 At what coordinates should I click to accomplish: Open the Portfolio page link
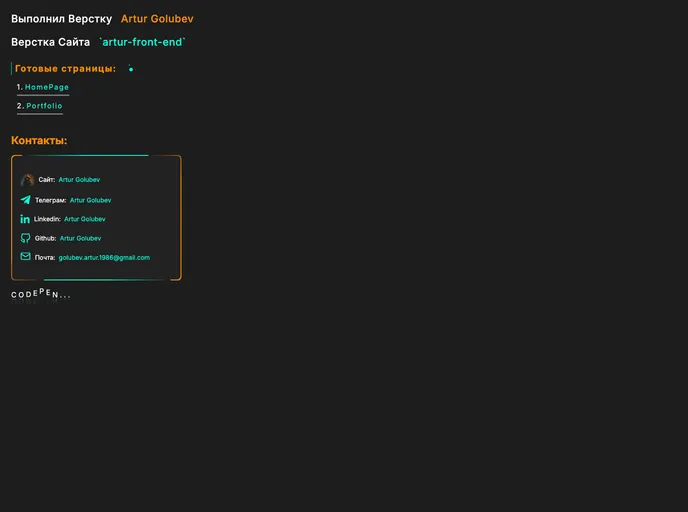44,106
